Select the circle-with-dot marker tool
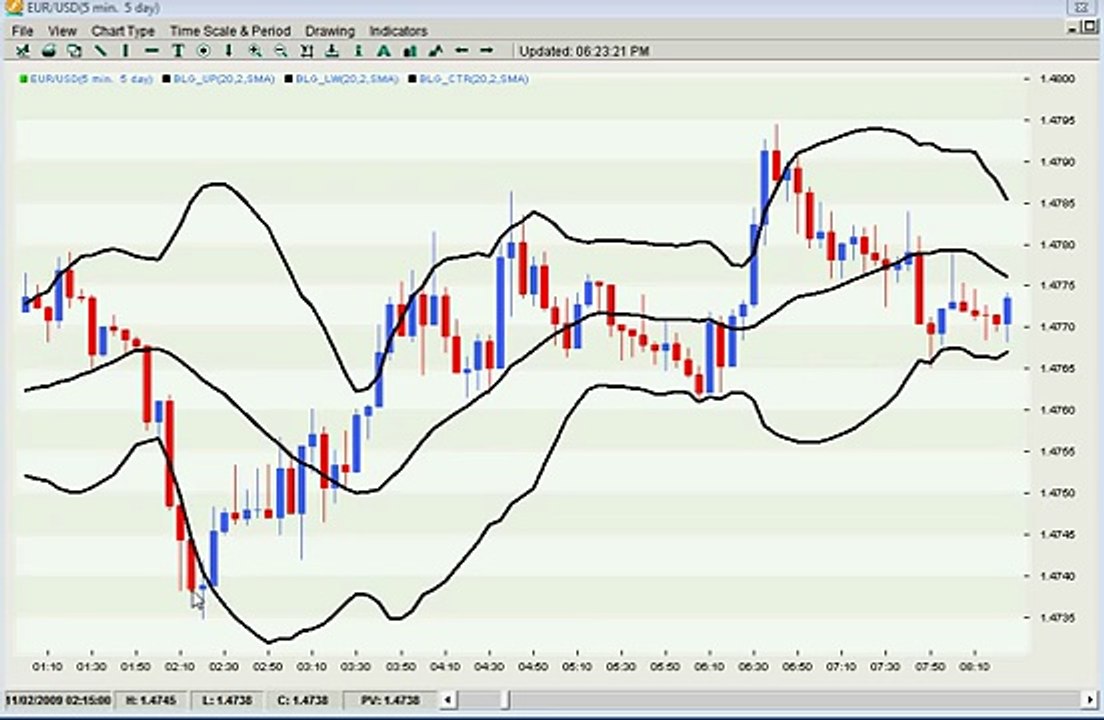The width and height of the screenshot is (1104, 720). click(x=203, y=51)
